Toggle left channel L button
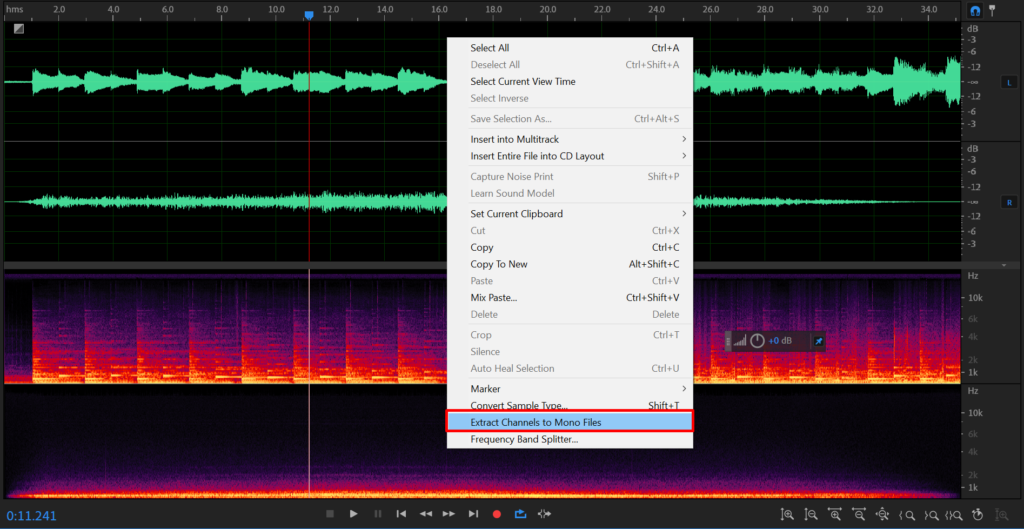Screen dimensions: 1024x529 click(x=1009, y=82)
